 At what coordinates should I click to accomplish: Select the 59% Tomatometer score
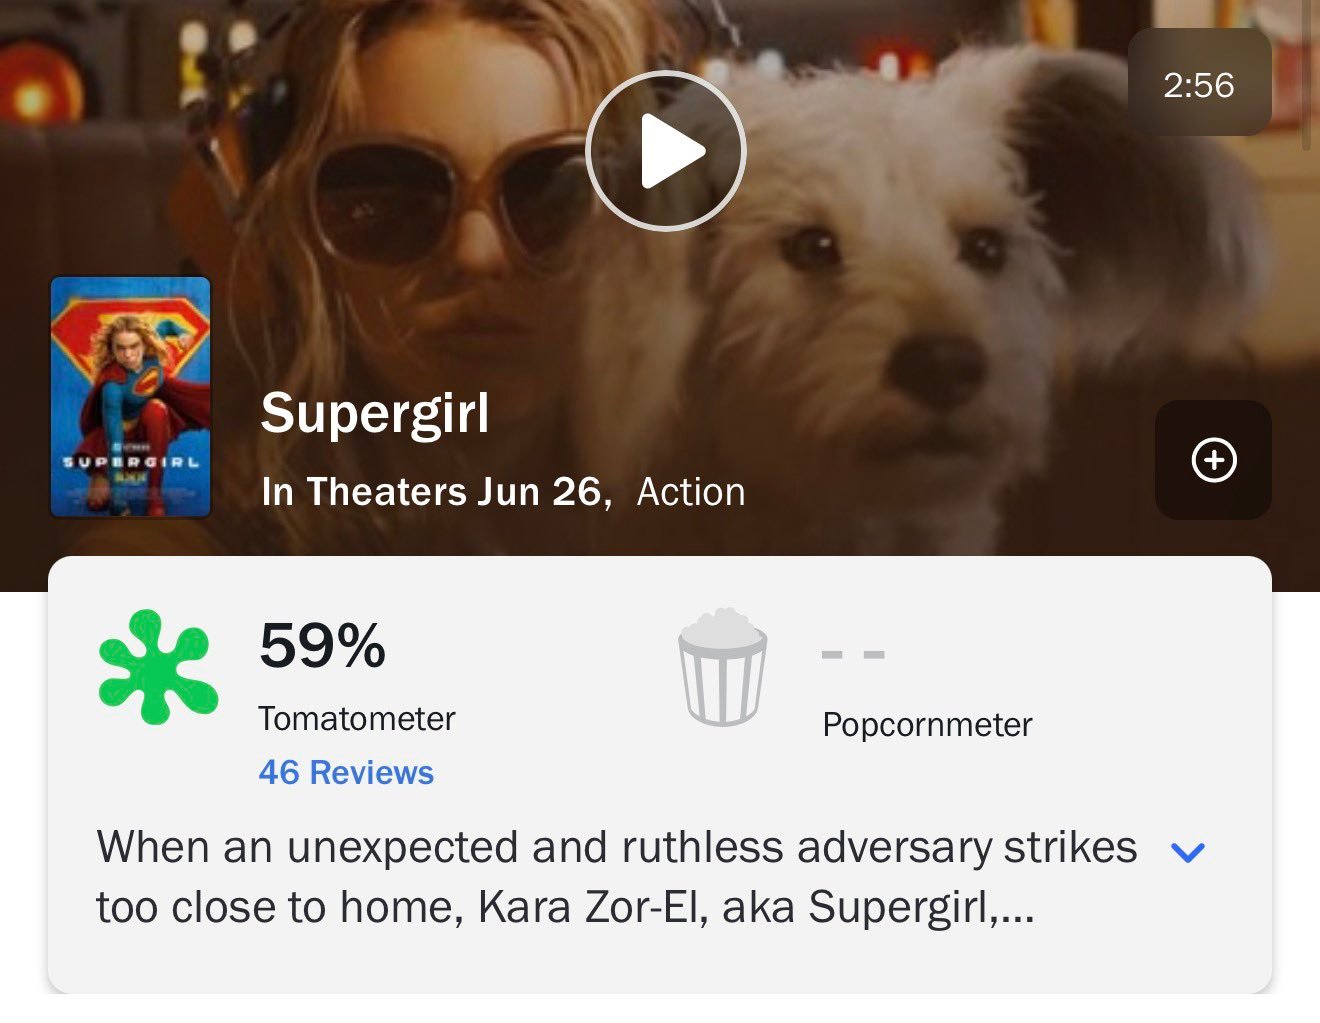[x=322, y=645]
